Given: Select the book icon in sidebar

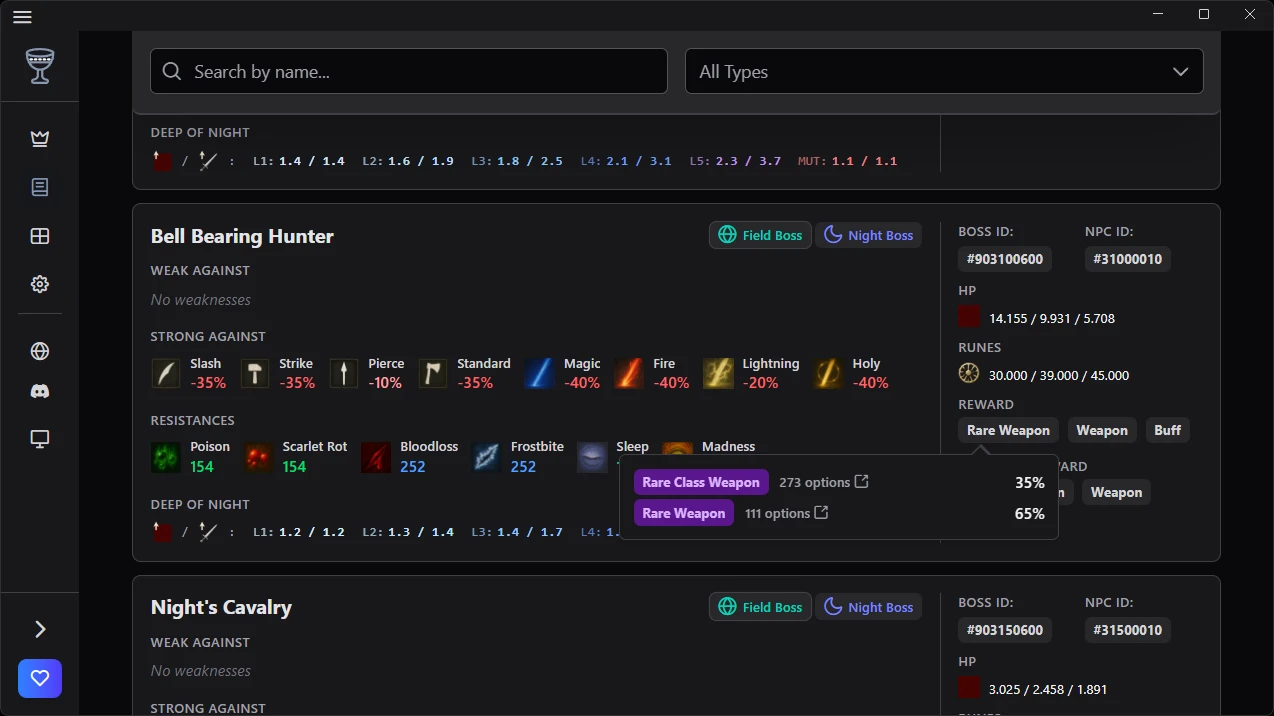Looking at the screenshot, I should coord(40,187).
